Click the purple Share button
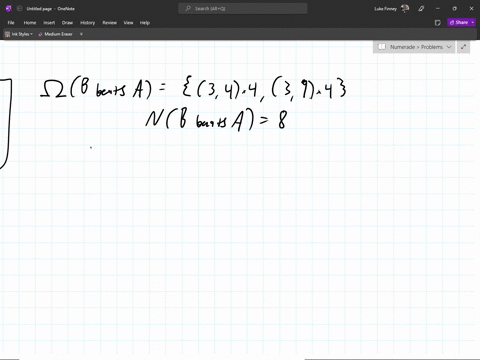Viewport: 480px width, 360px height. (x=459, y=22)
